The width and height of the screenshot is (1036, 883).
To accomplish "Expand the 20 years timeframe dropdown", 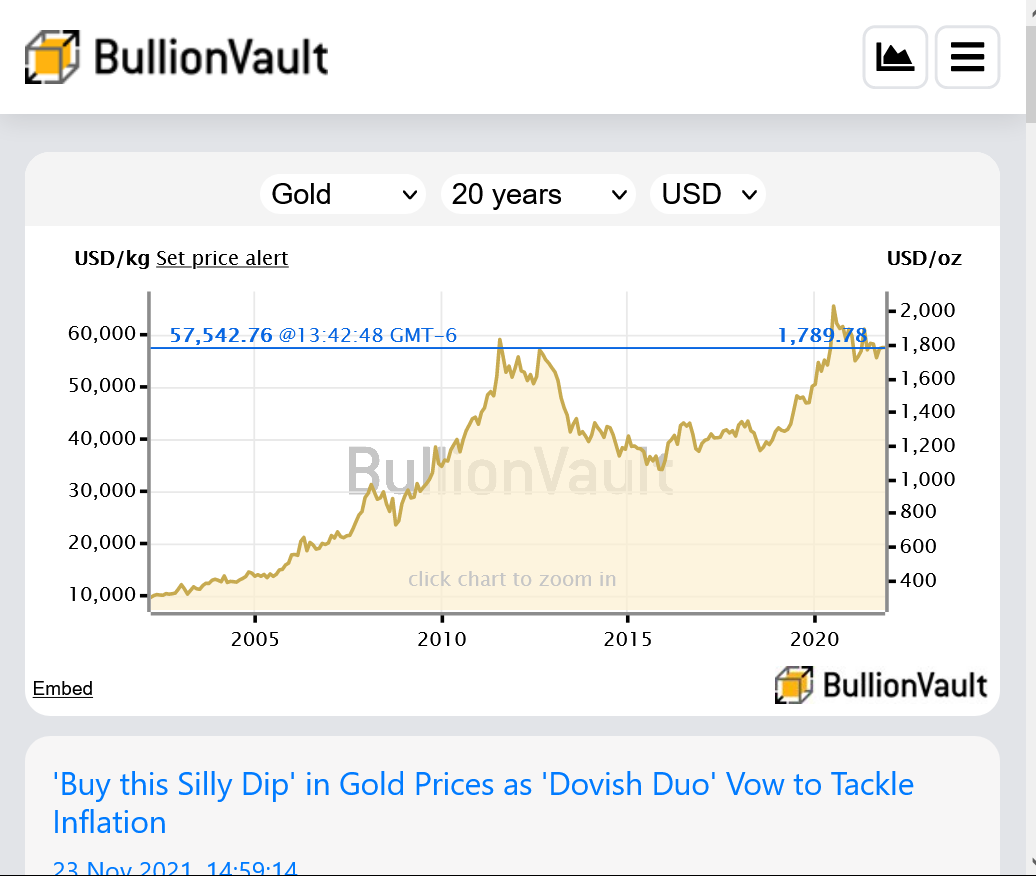I will tap(538, 194).
